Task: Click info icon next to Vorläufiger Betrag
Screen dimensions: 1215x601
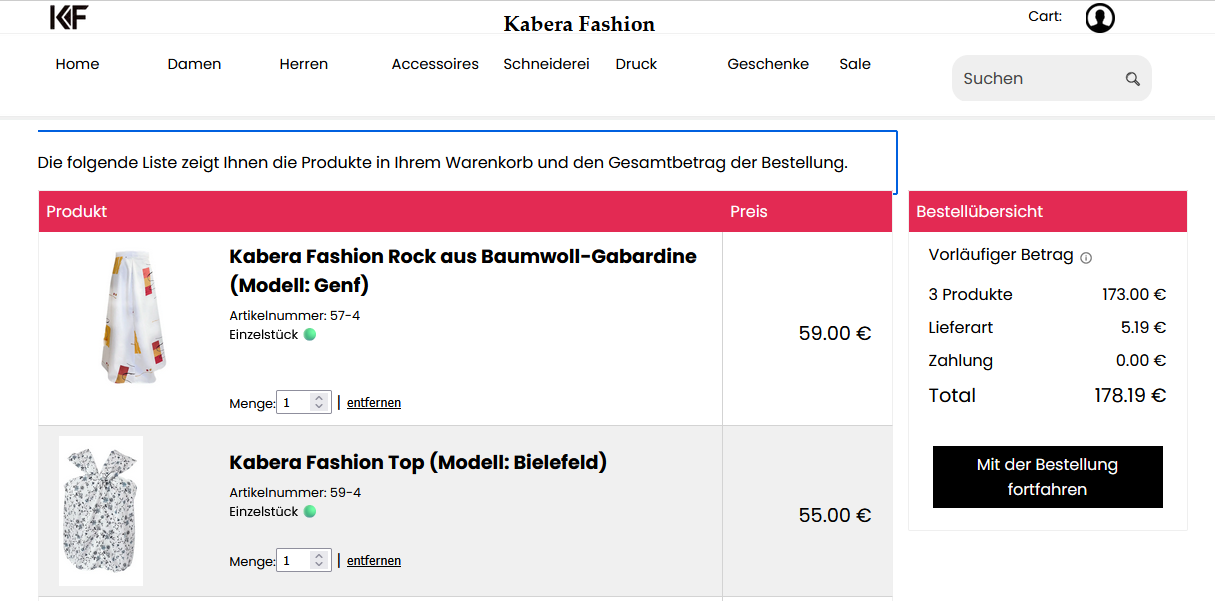Action: (x=1086, y=258)
